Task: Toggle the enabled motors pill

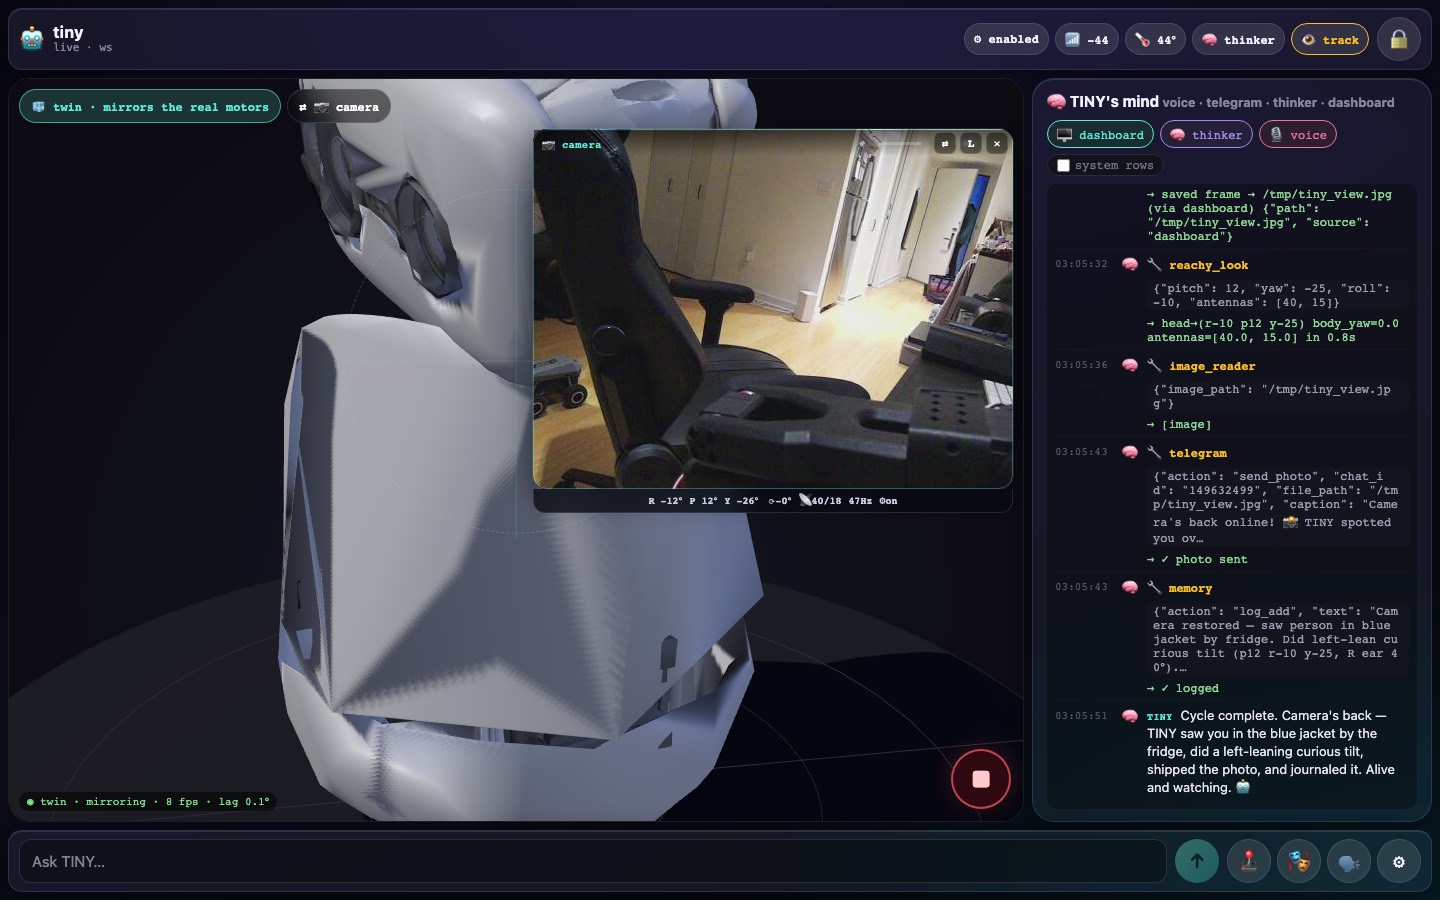Action: [x=1006, y=39]
